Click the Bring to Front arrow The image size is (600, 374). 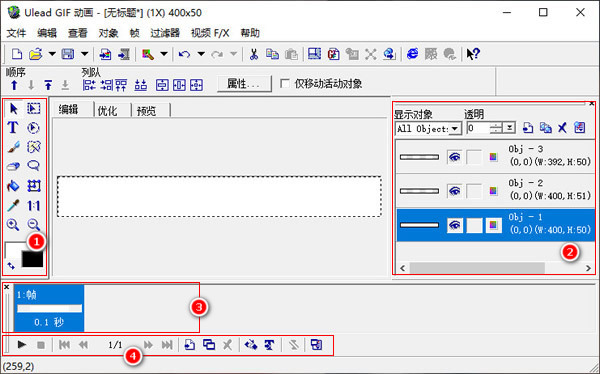(x=48, y=85)
